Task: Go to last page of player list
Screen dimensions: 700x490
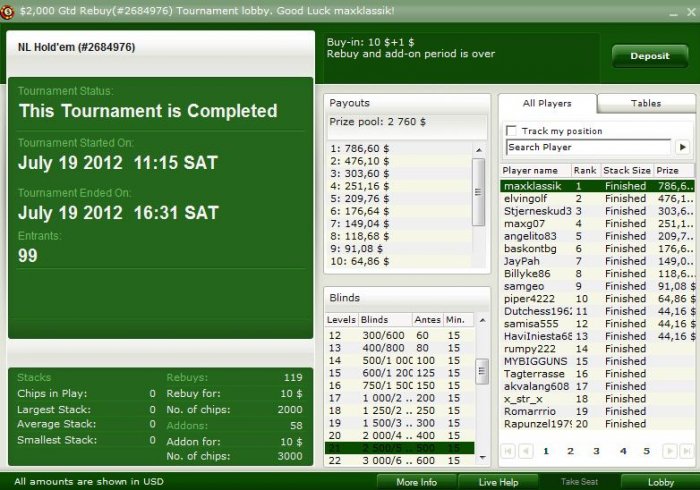Action: pyautogui.click(x=686, y=451)
